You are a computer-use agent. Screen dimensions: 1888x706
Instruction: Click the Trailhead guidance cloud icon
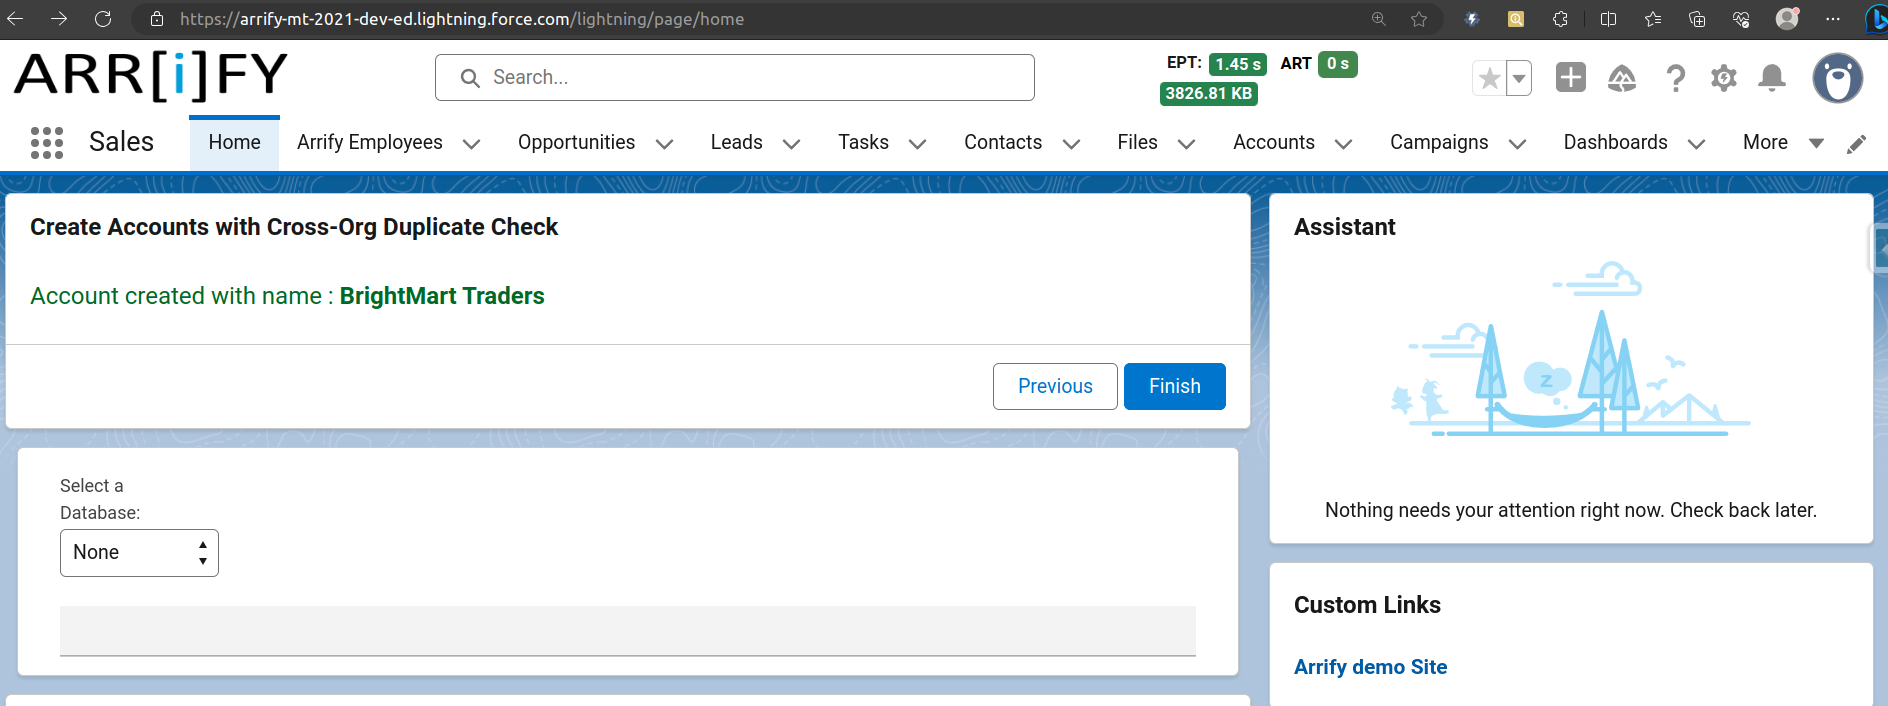1621,78
